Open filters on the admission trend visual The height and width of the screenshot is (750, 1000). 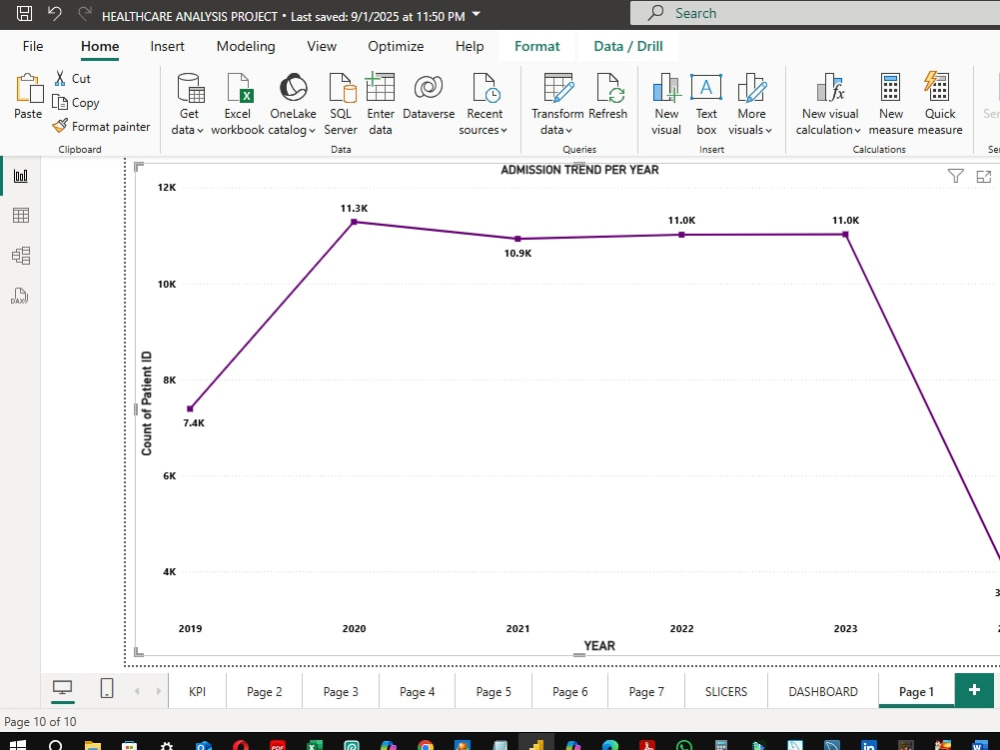[x=955, y=176]
